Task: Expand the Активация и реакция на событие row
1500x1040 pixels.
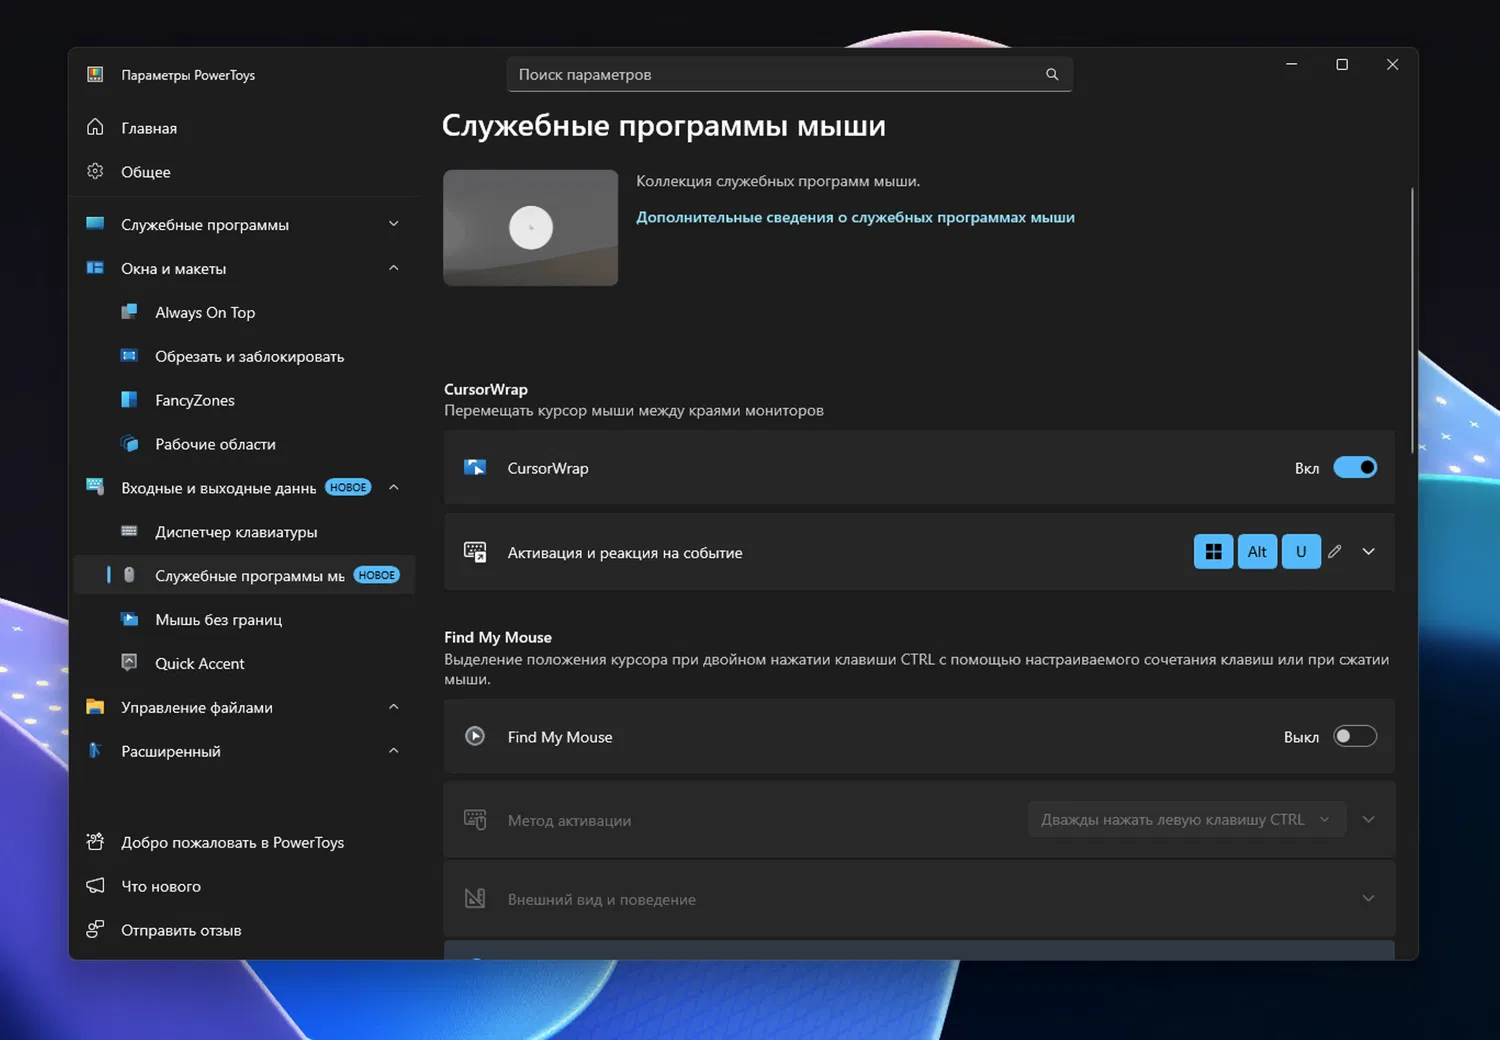Action: (x=1369, y=551)
